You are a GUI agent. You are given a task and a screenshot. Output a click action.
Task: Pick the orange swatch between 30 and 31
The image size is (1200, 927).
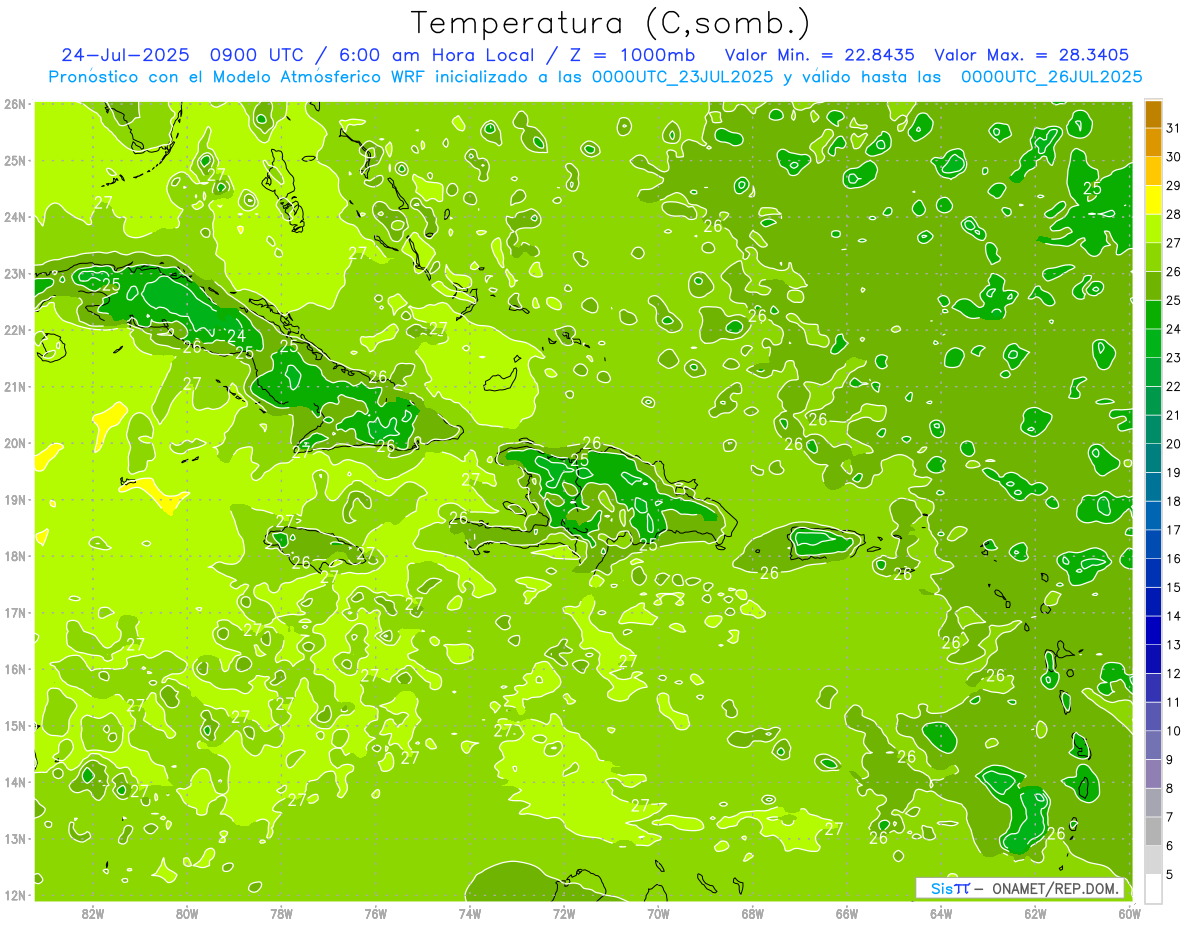tap(1153, 142)
